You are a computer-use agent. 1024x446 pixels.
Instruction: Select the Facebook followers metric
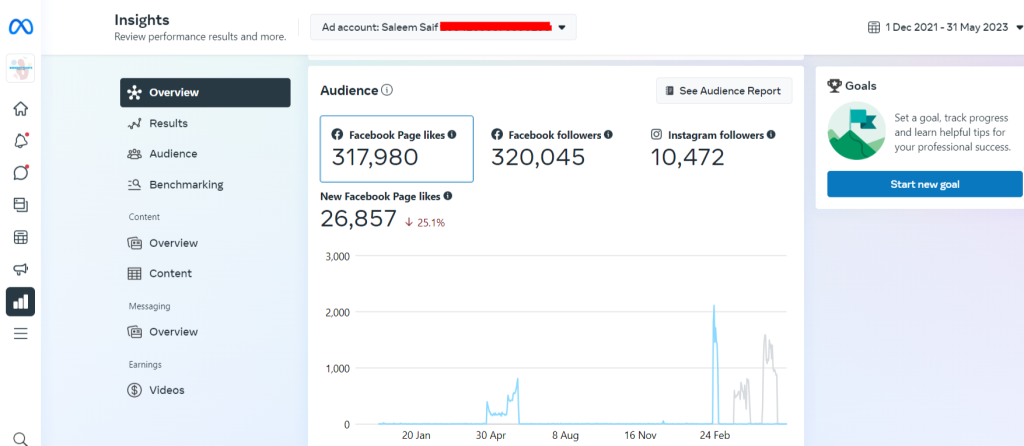(552, 148)
